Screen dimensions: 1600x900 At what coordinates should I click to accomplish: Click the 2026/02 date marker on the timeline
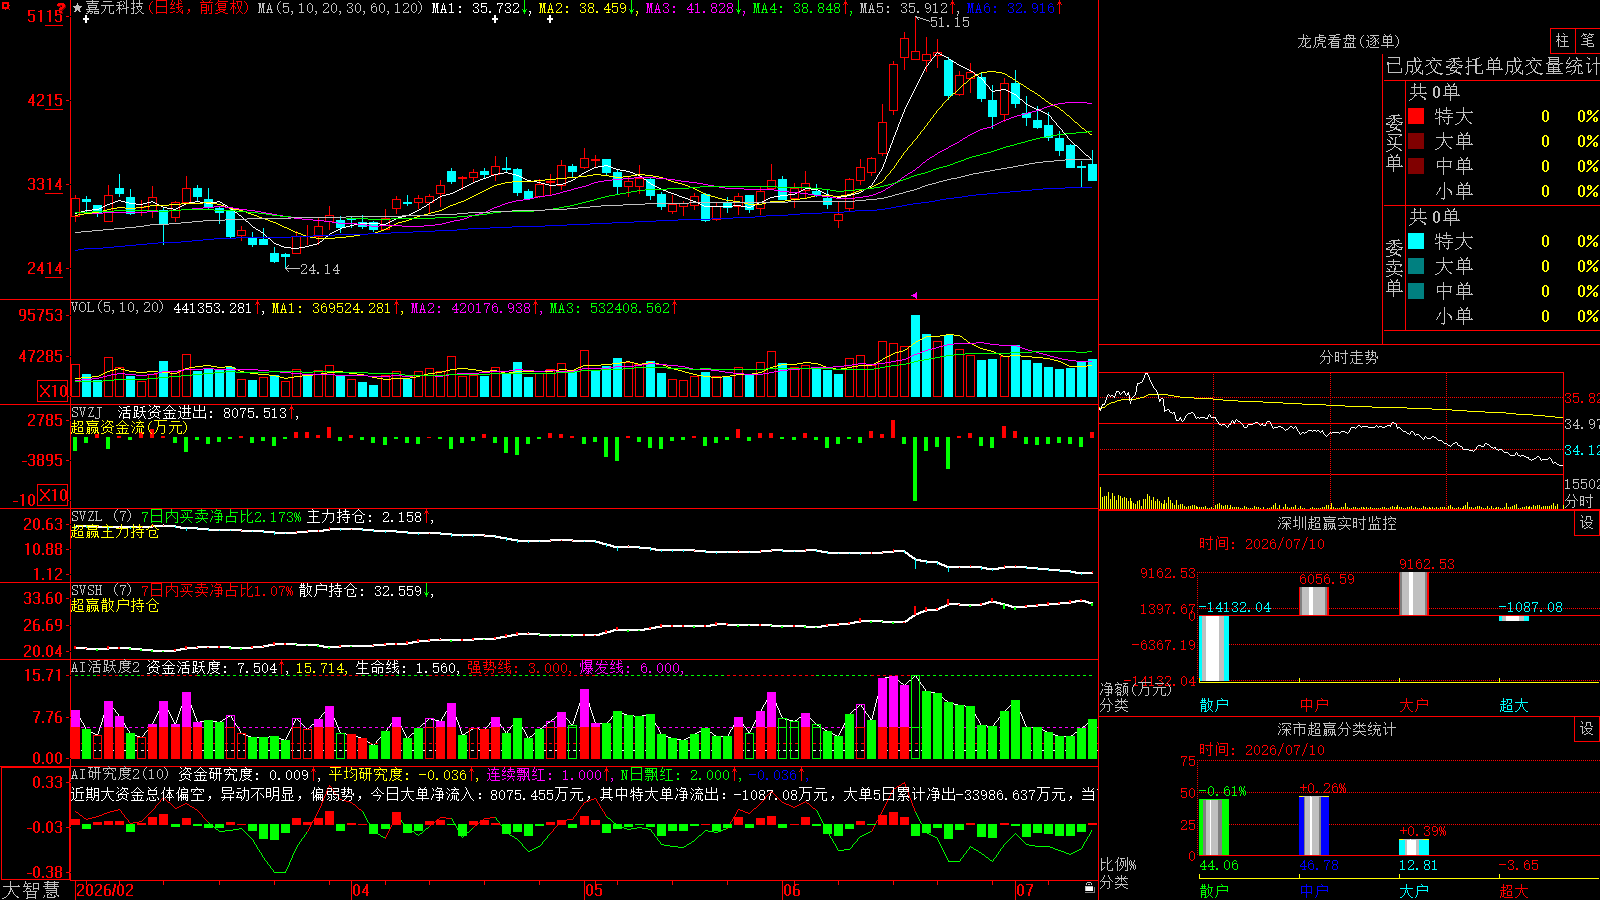pos(105,890)
